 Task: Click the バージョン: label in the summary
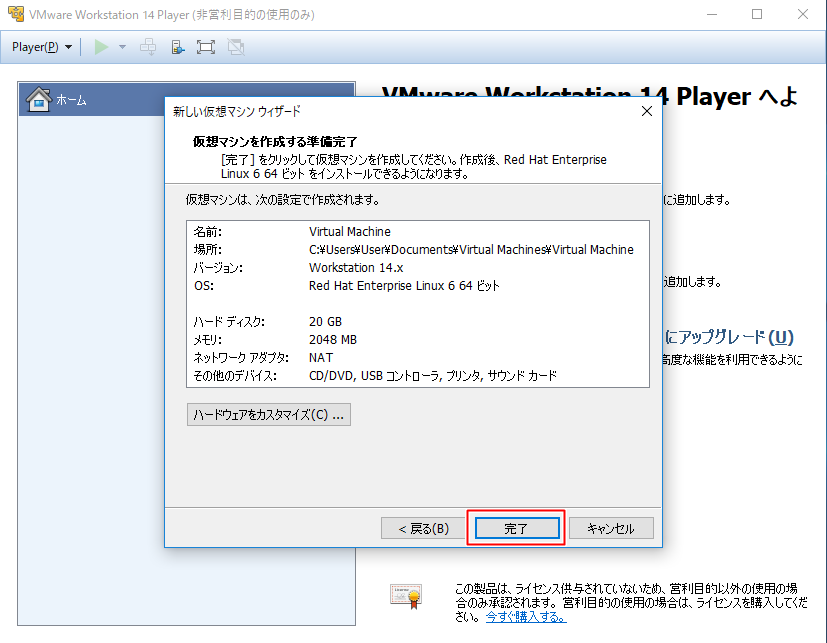[218, 267]
